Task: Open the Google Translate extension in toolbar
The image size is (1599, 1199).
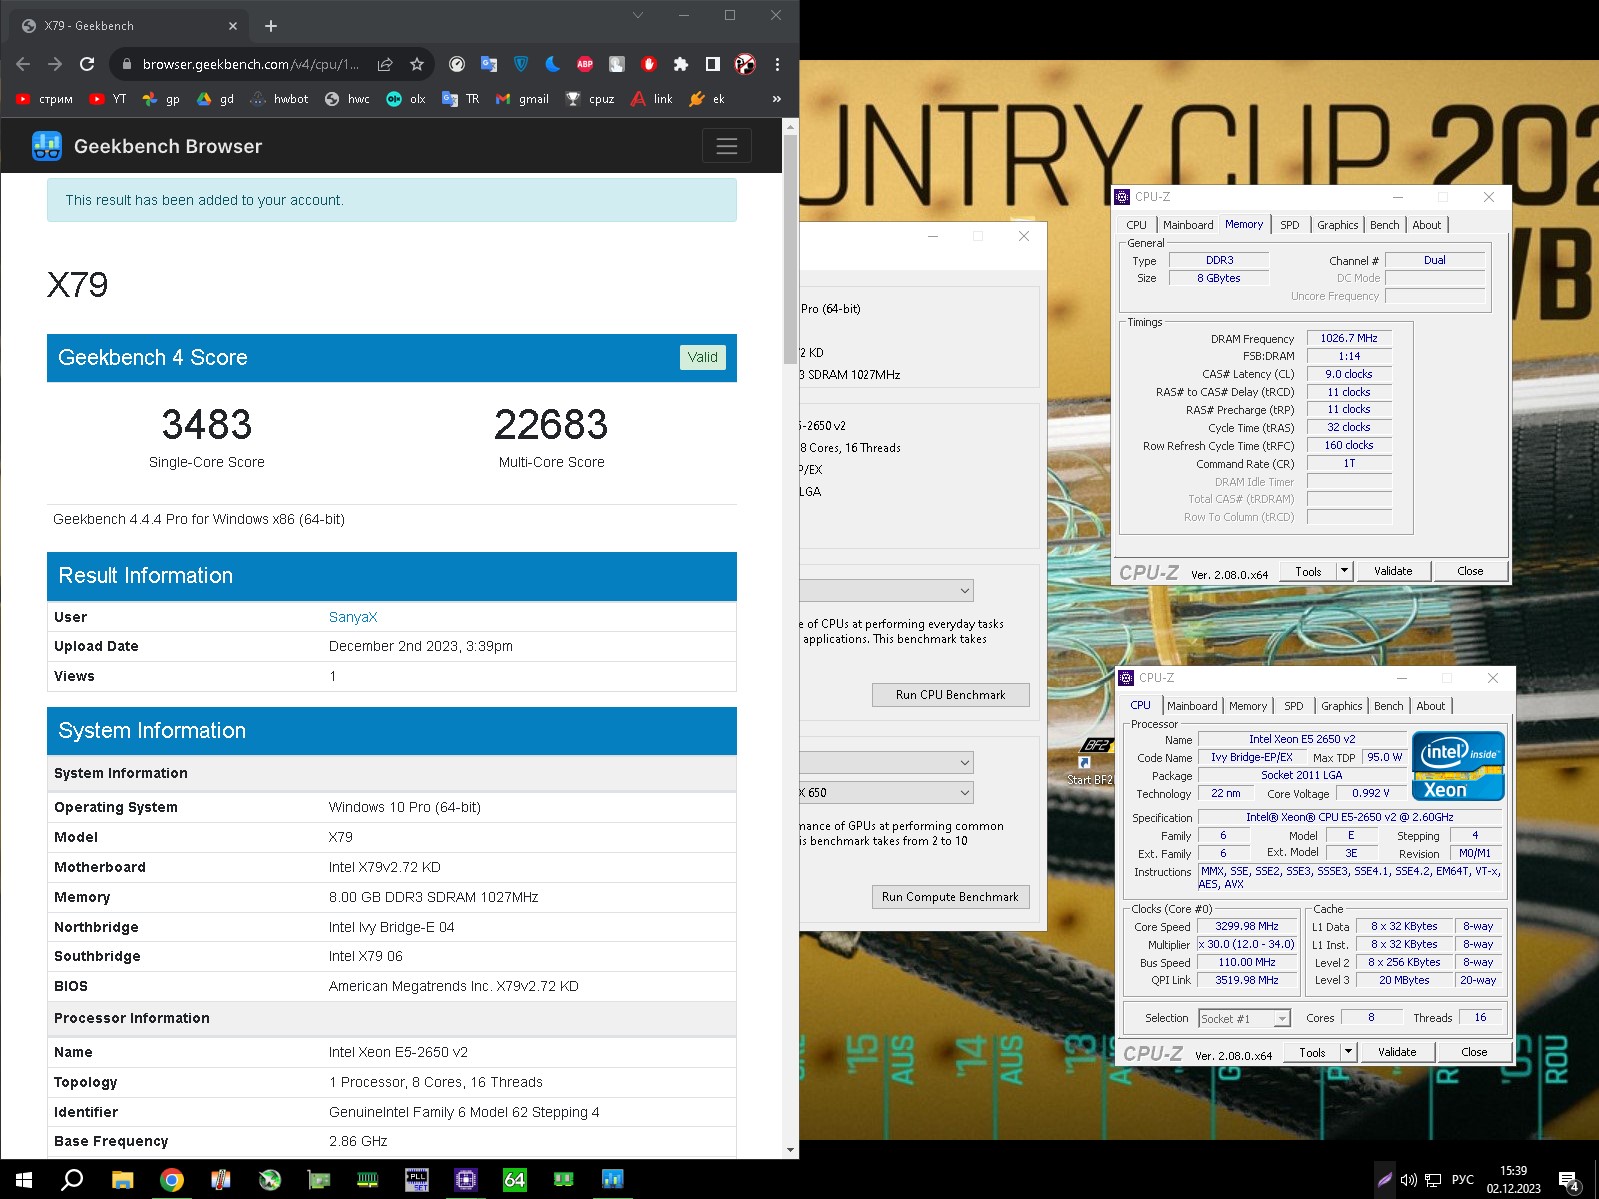Action: (x=489, y=64)
